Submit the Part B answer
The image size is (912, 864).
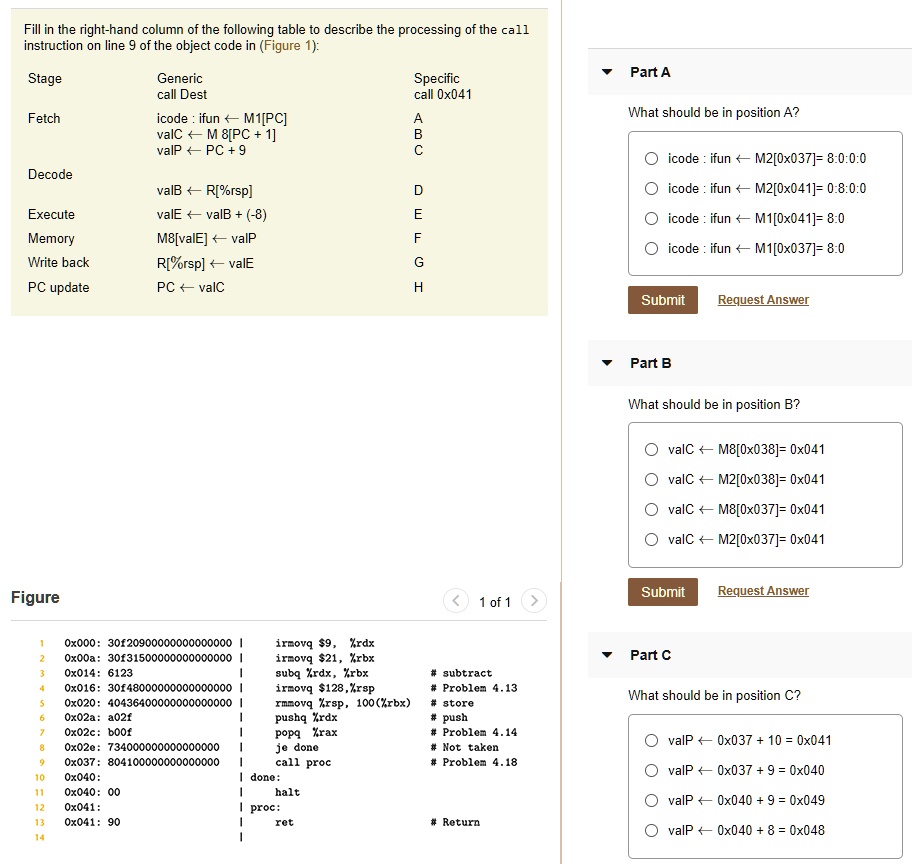pos(662,590)
